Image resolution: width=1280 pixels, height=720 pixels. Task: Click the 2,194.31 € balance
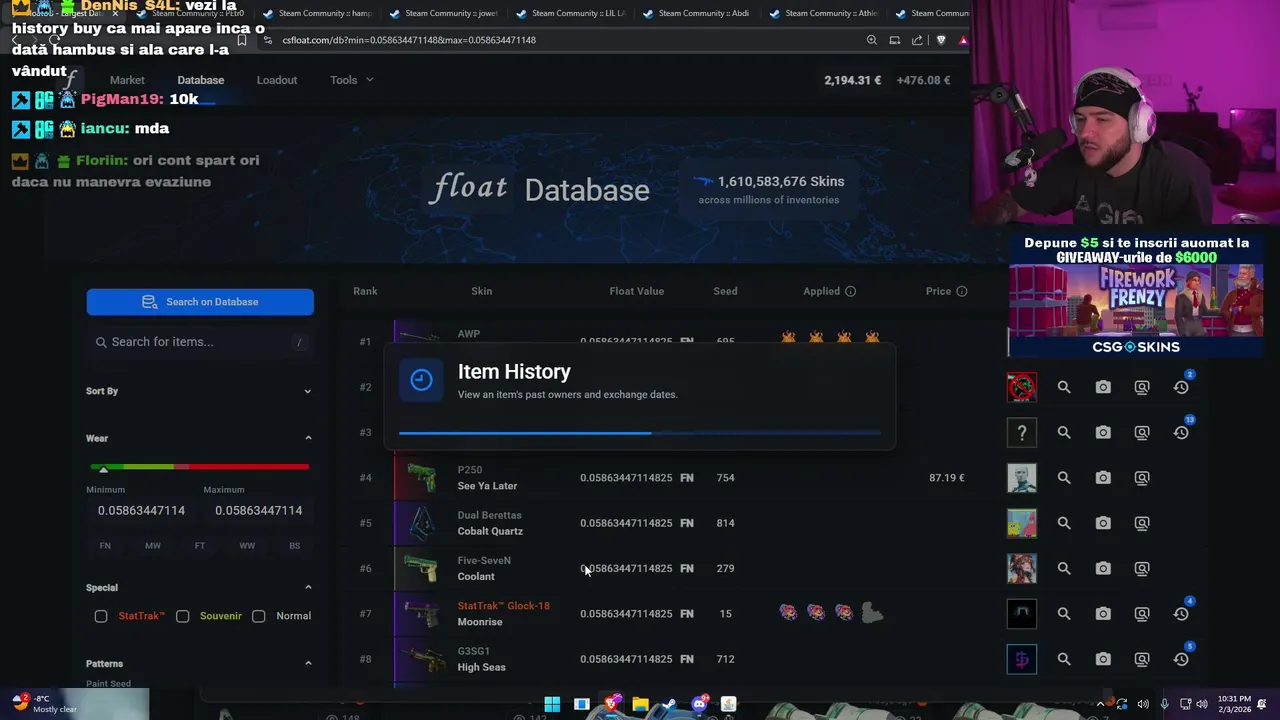pos(853,80)
